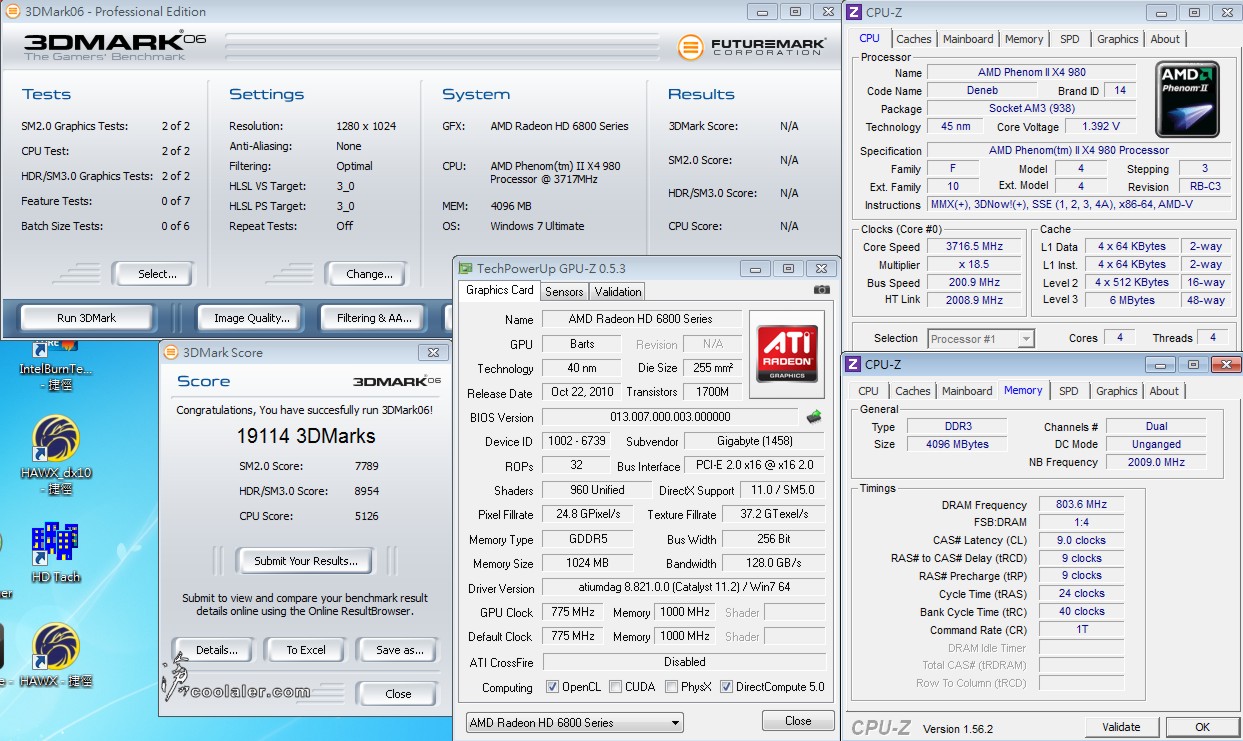Open Caches tab in the CPU-Z processor window
The width and height of the screenshot is (1243, 741).
(x=914, y=39)
